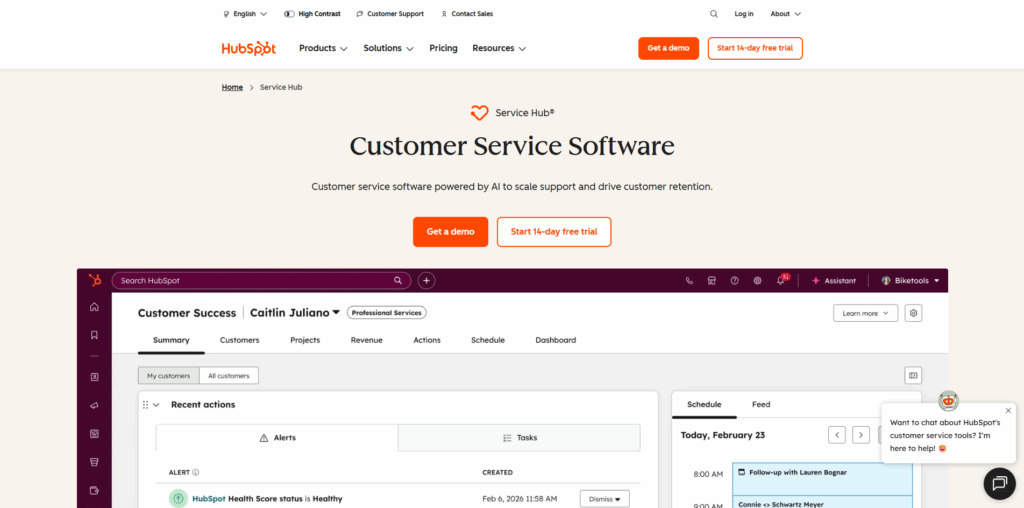Click the Assistant sparkle button
Viewport: 1024px width, 508px height.
pos(833,281)
